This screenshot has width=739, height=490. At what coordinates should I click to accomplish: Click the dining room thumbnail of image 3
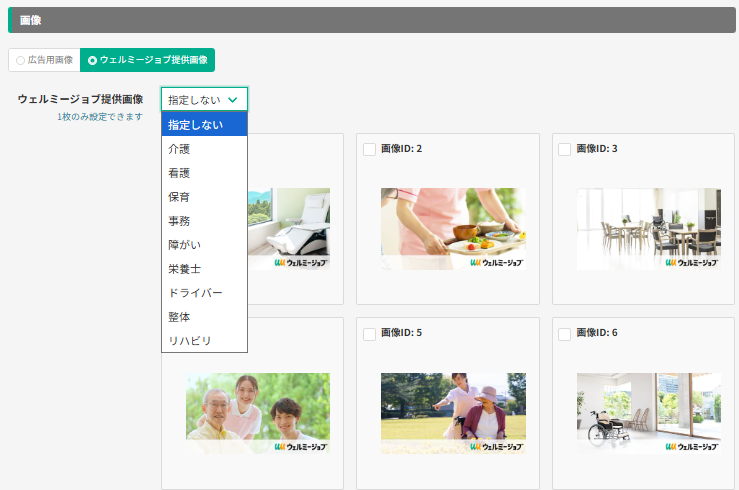point(649,229)
